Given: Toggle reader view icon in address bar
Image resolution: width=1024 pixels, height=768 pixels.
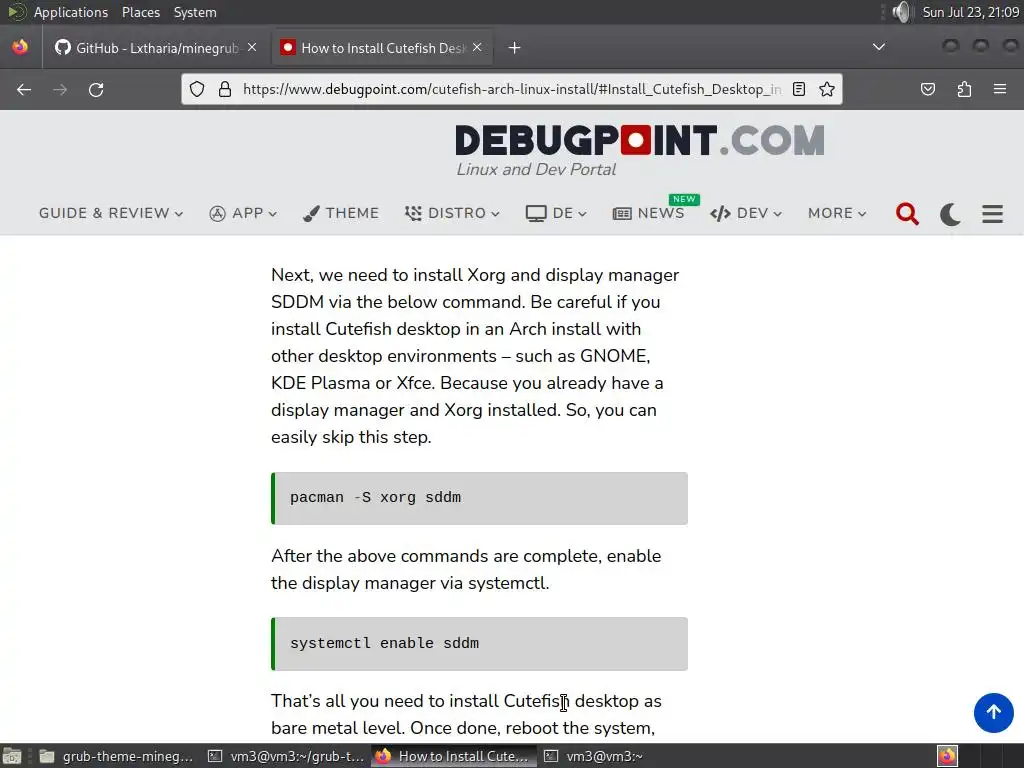Looking at the screenshot, I should pos(799,89).
